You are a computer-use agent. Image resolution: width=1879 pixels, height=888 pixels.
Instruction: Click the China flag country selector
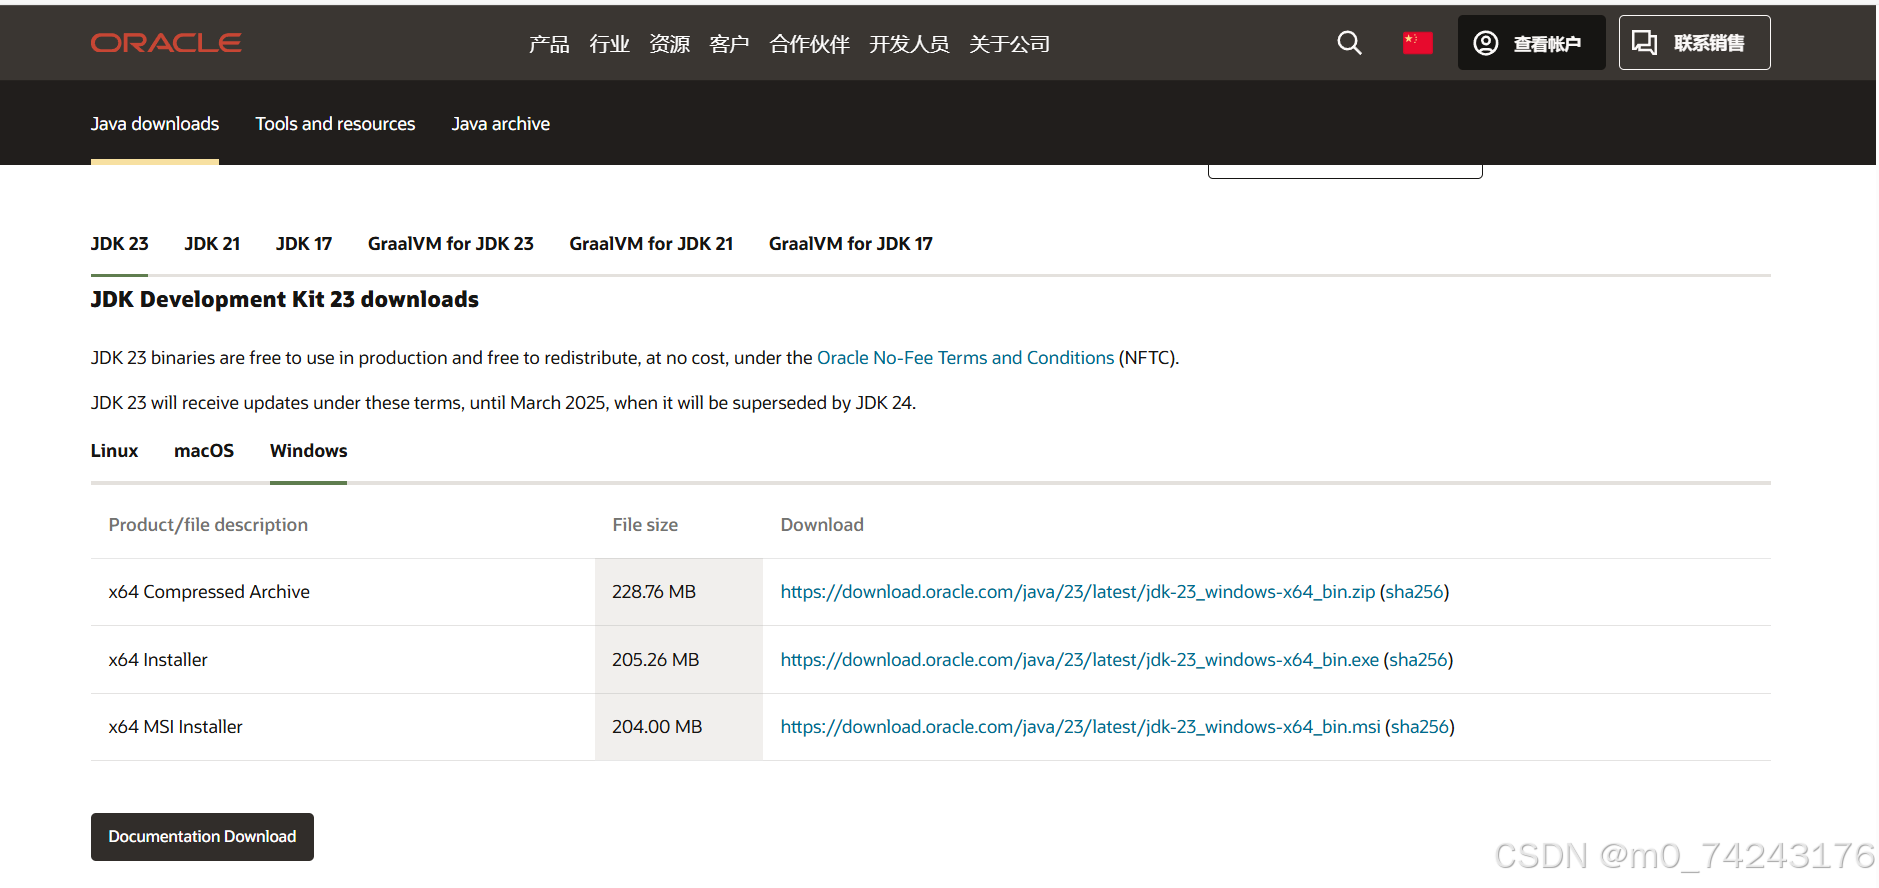coord(1417,43)
